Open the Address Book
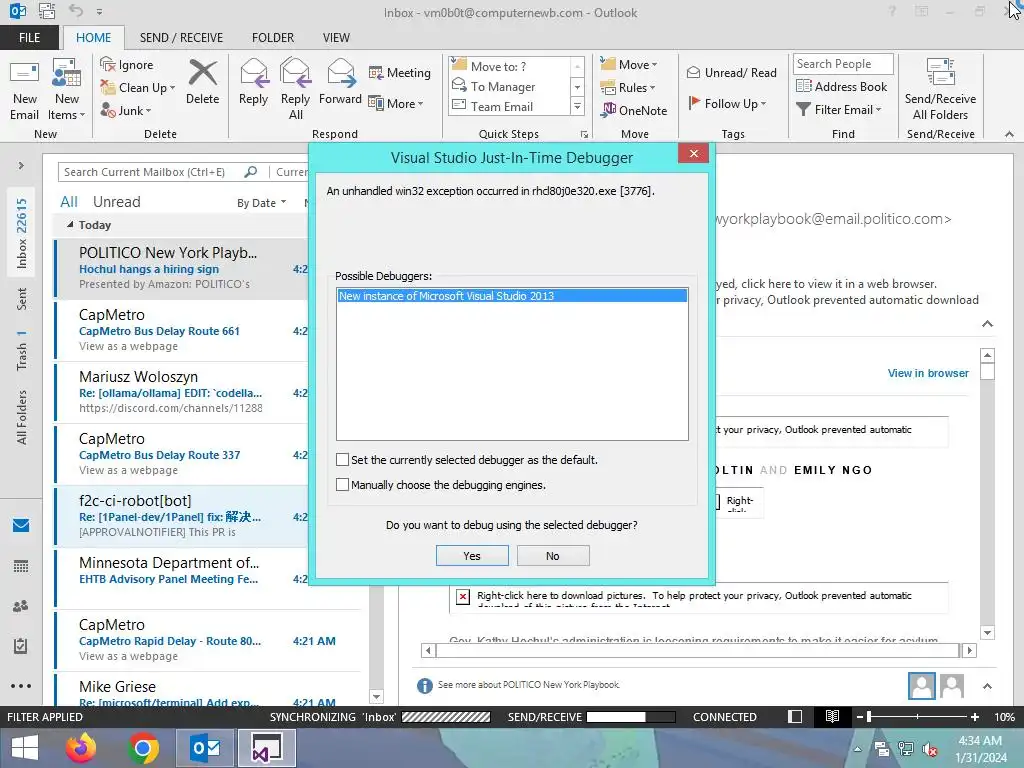Image resolution: width=1024 pixels, height=768 pixels. click(842, 86)
